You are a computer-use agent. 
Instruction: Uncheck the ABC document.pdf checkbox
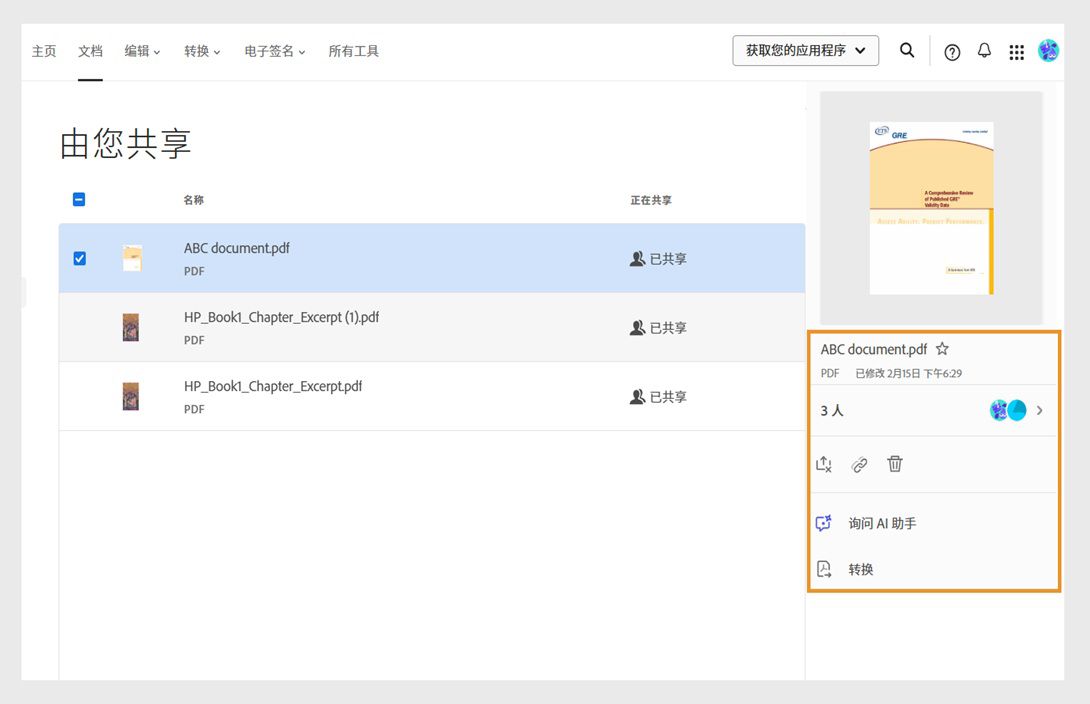[x=79, y=258]
